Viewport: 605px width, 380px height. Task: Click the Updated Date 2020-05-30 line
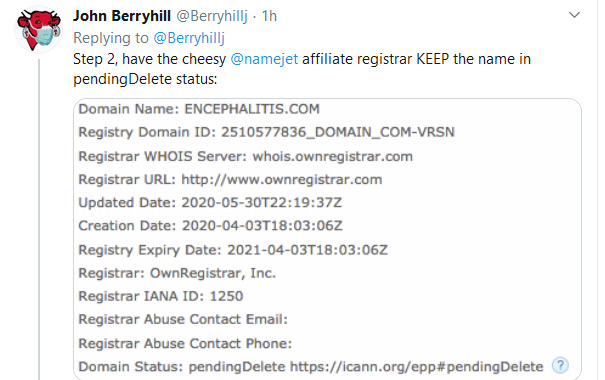pos(210,203)
